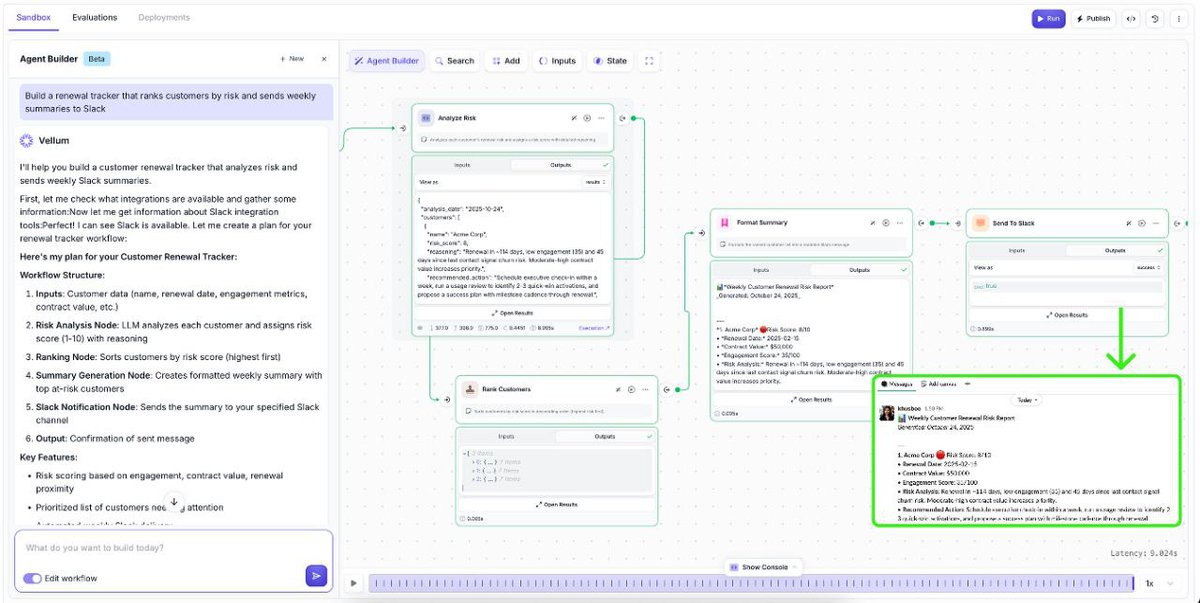
Task: Click the edit pencil on Format Summary node
Action: 873,222
